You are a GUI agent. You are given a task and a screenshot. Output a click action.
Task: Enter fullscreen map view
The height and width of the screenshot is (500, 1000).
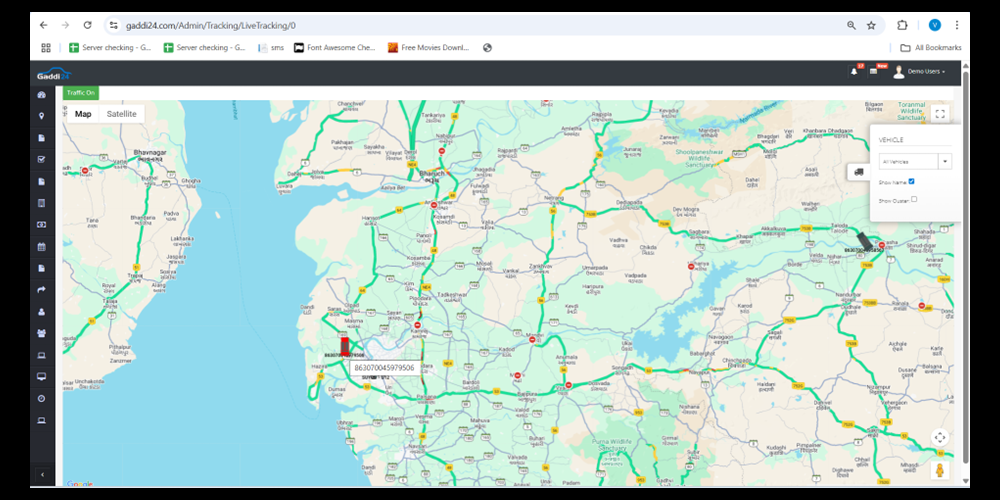[x=939, y=114]
